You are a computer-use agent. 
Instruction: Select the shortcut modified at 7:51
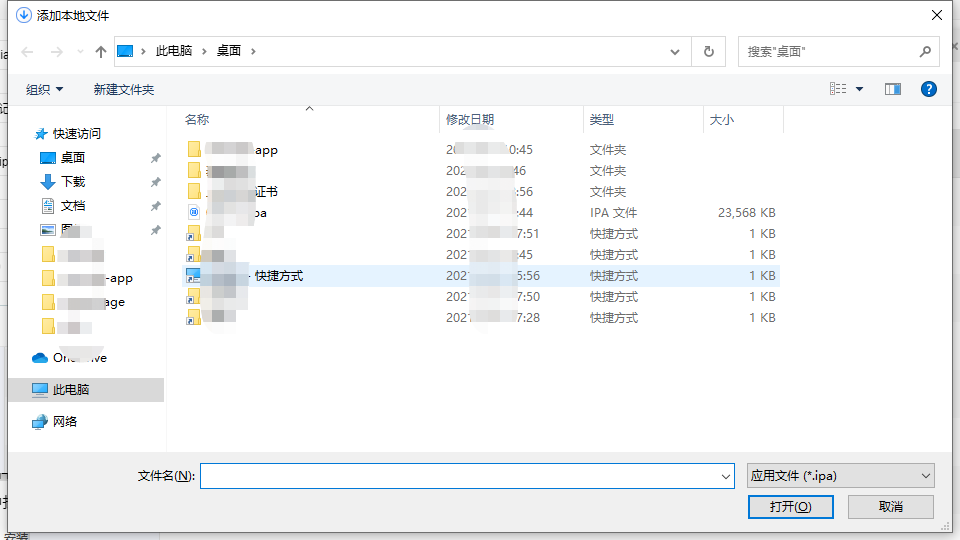481,234
